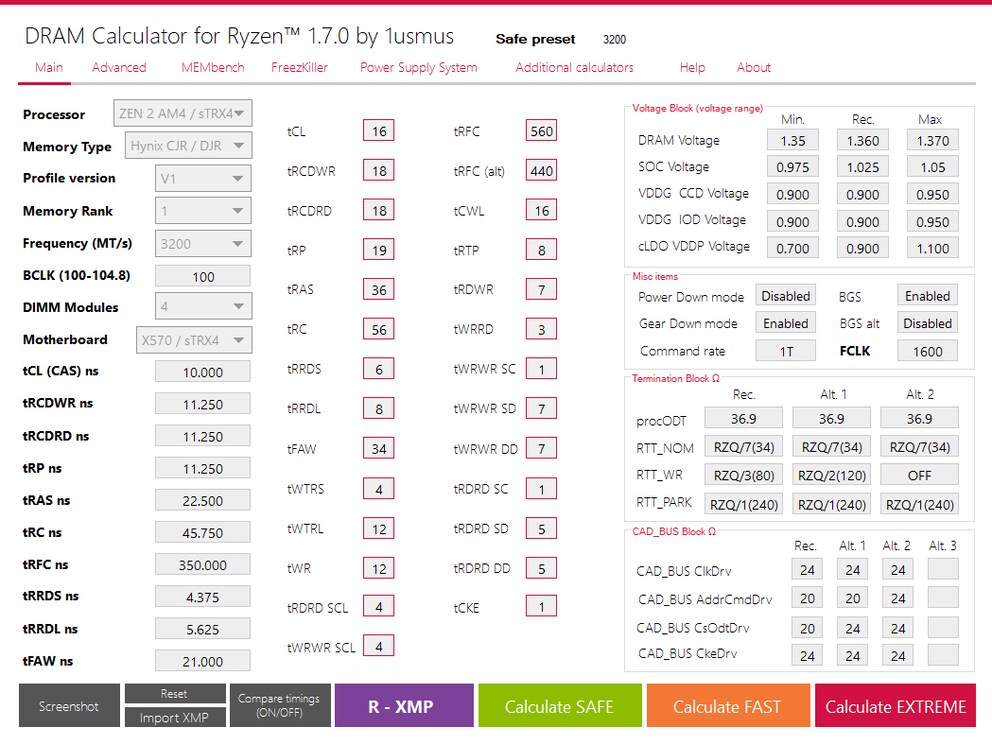Click the tCKE value 1
992x745 pixels.
pos(542,607)
